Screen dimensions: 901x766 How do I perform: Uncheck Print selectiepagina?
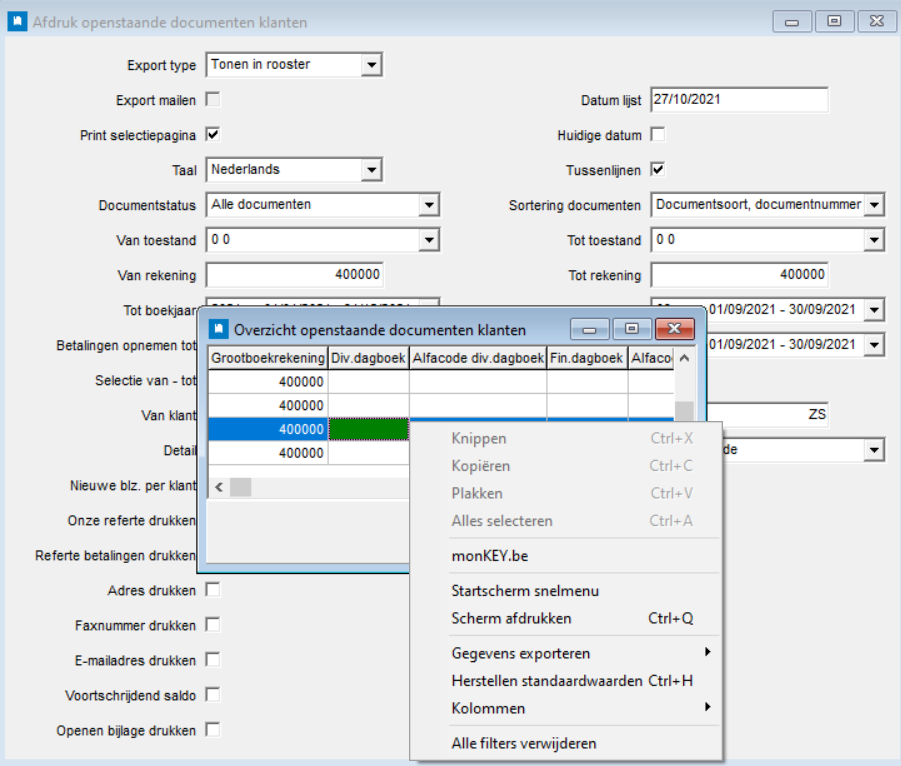pyautogui.click(x=213, y=134)
